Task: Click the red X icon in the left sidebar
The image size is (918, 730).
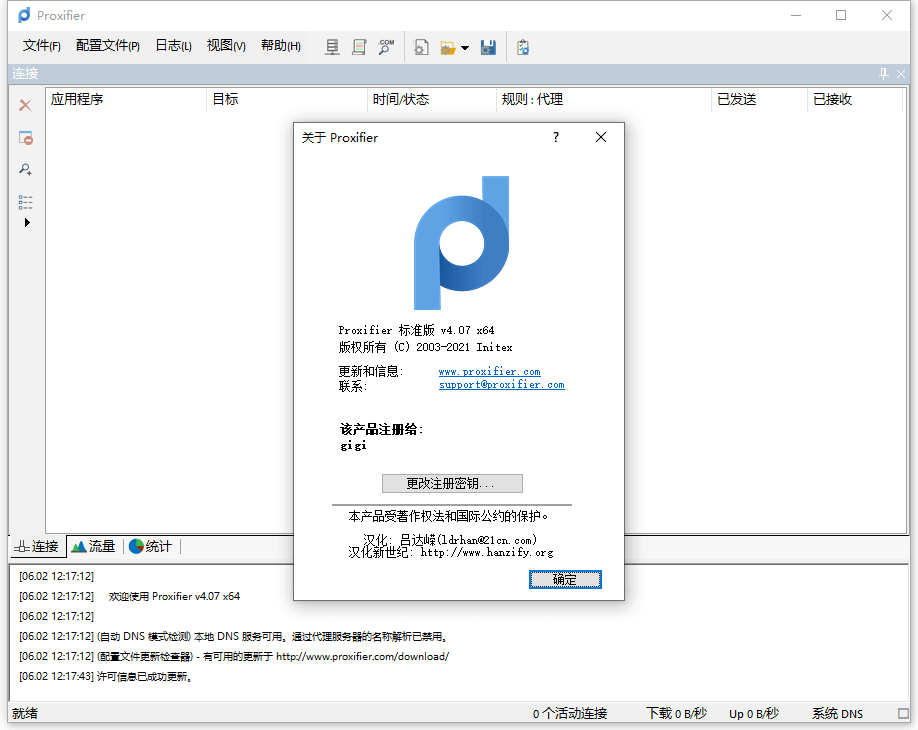Action: coord(25,105)
